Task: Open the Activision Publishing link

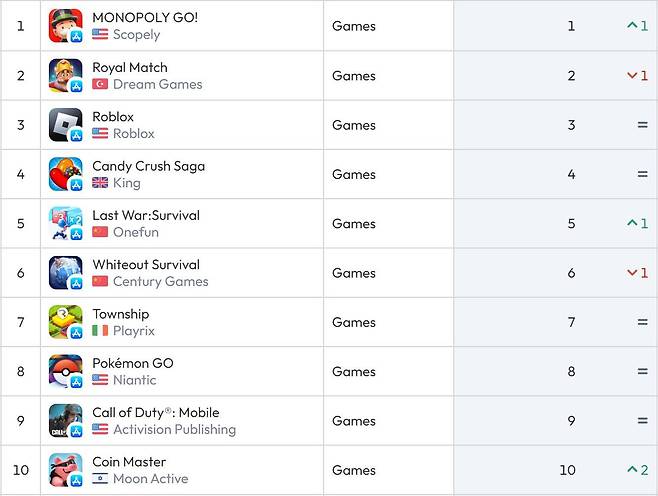Action: click(x=174, y=430)
